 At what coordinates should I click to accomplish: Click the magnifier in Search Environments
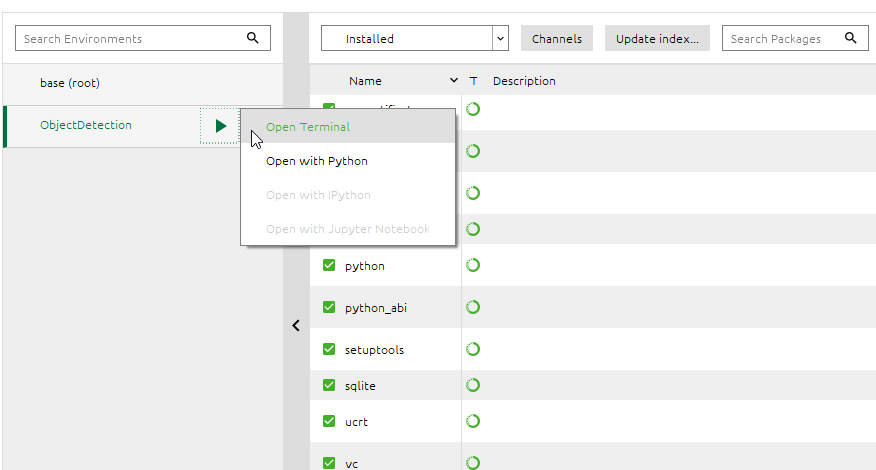(253, 39)
